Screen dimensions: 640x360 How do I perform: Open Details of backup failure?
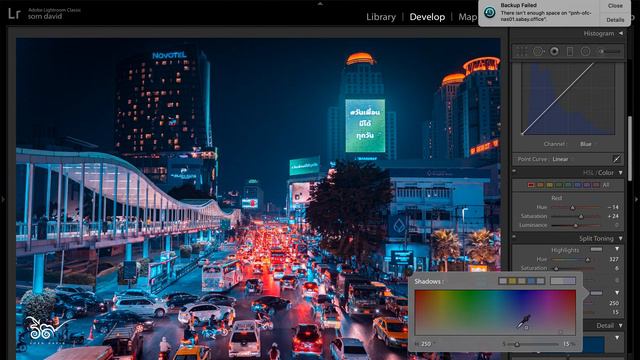click(615, 20)
